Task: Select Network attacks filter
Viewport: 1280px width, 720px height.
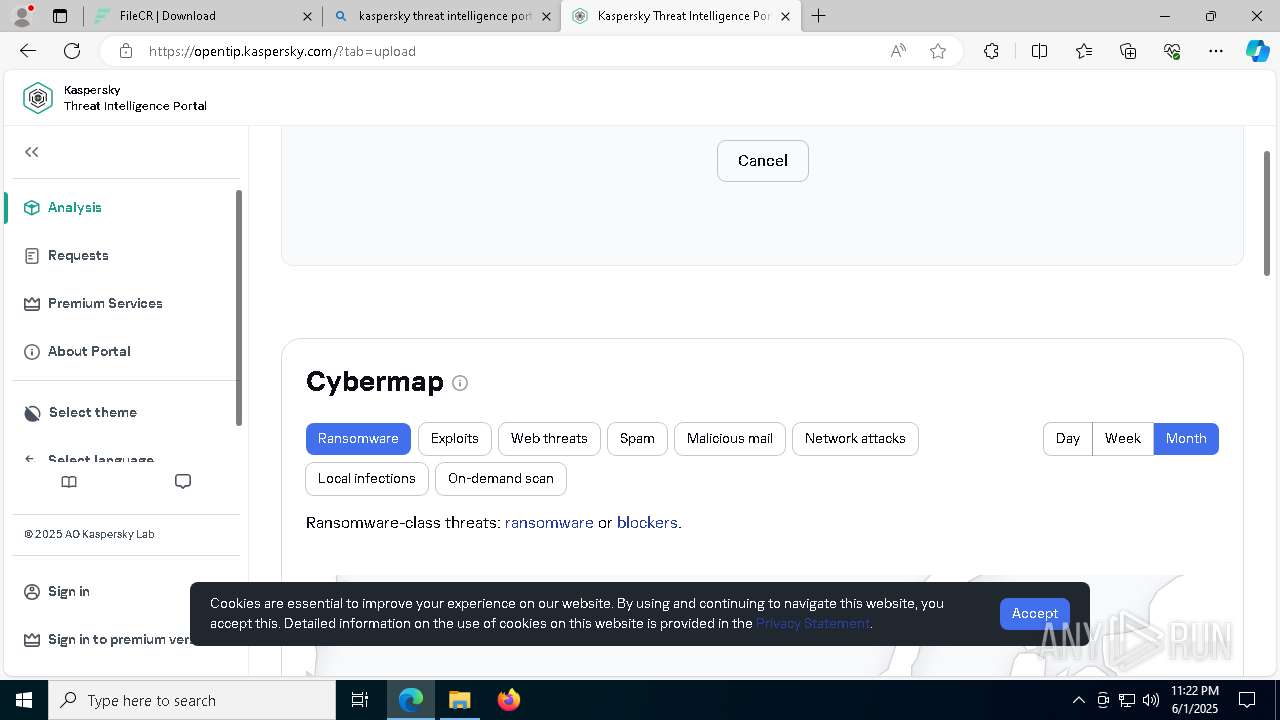Action: 855,439
